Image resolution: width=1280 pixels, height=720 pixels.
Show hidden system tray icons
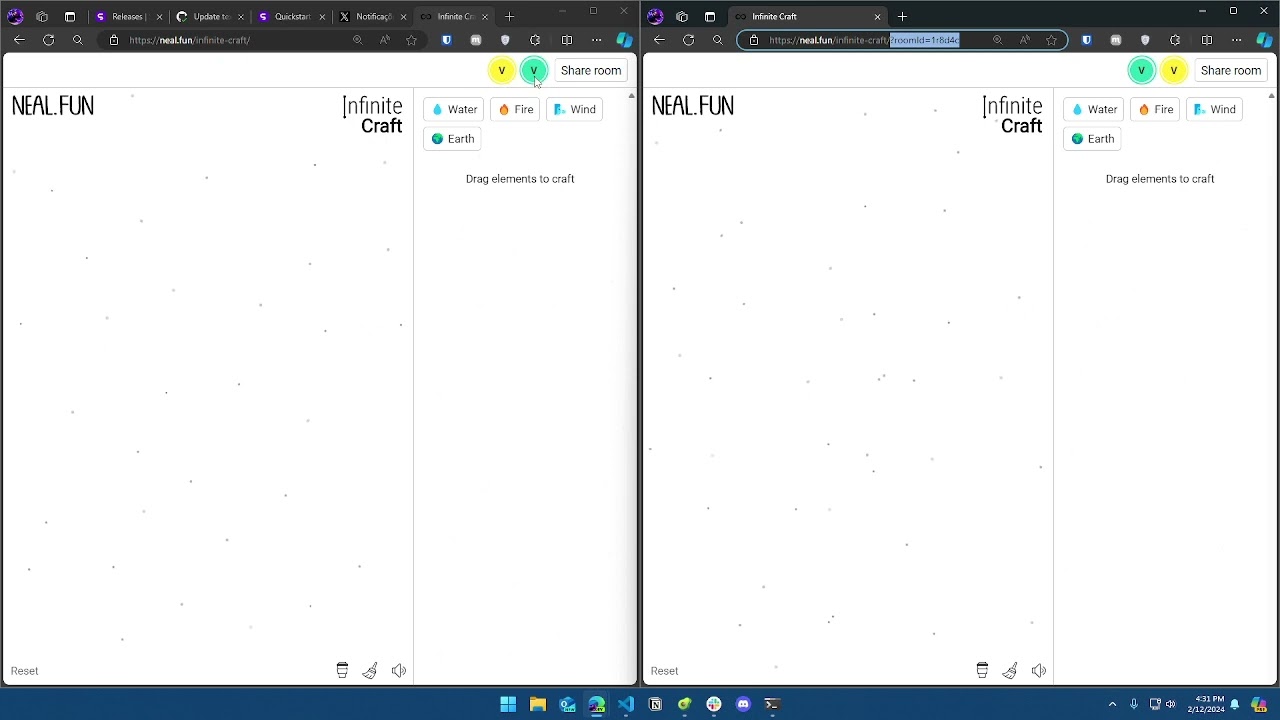1112,704
